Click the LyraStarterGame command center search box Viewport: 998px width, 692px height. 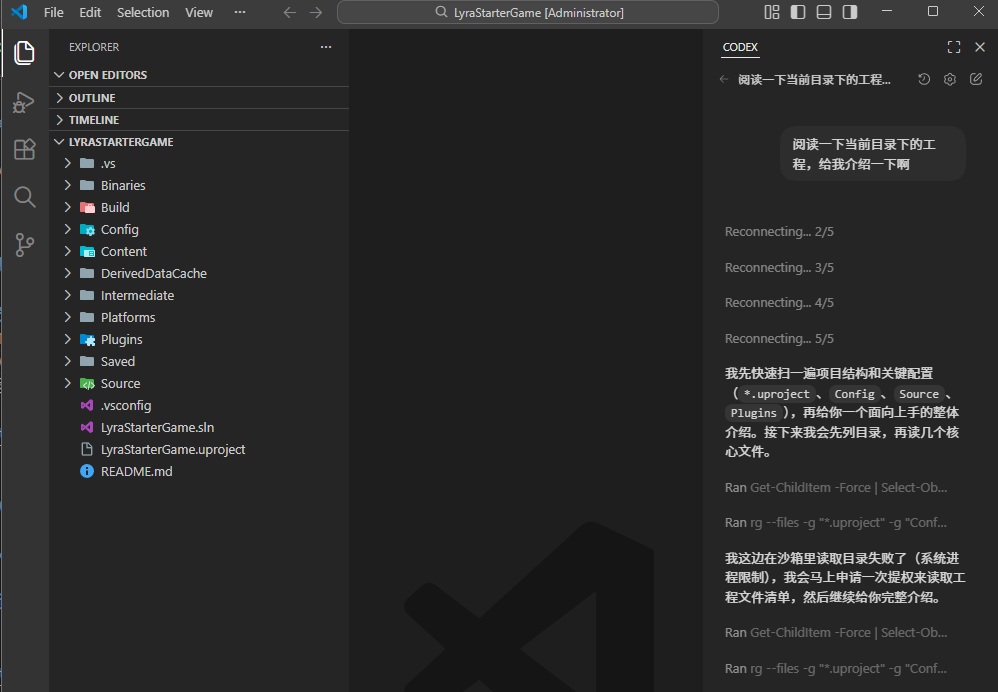(x=528, y=12)
